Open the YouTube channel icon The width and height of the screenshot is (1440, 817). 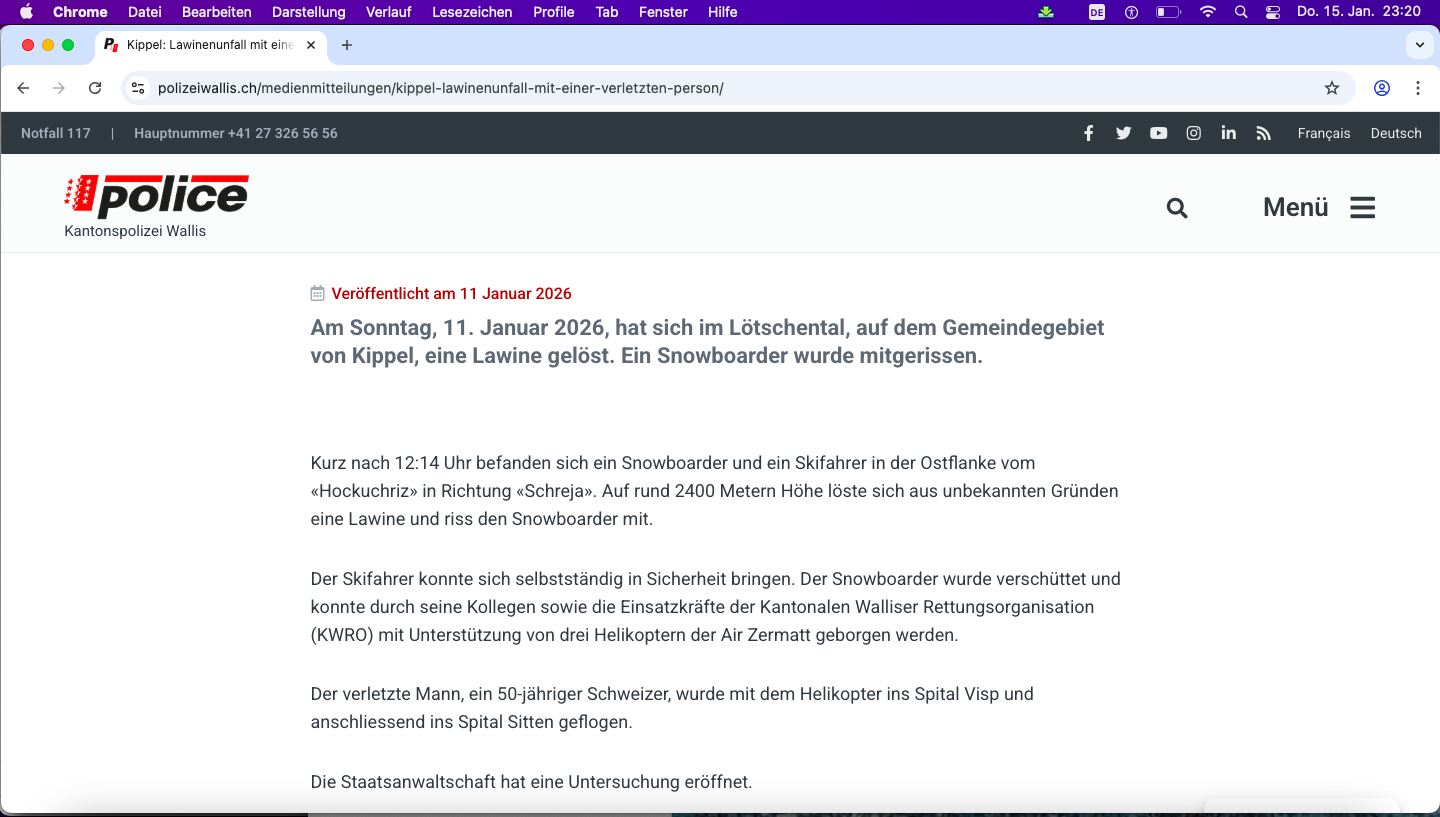[1158, 133]
